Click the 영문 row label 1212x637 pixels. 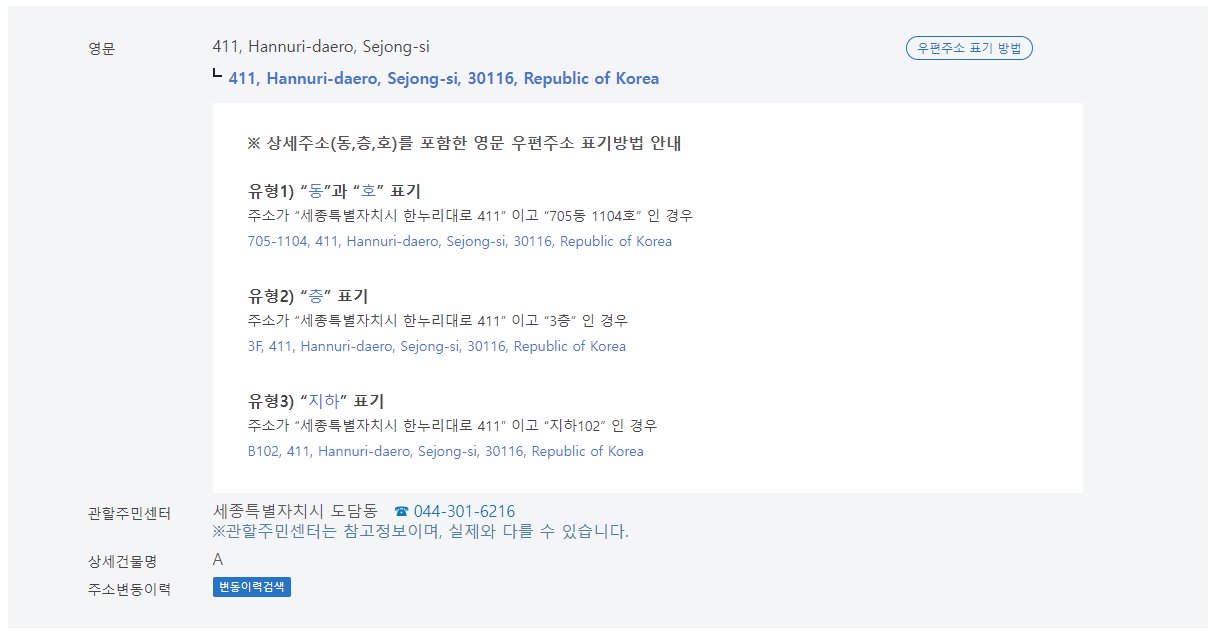(x=102, y=48)
